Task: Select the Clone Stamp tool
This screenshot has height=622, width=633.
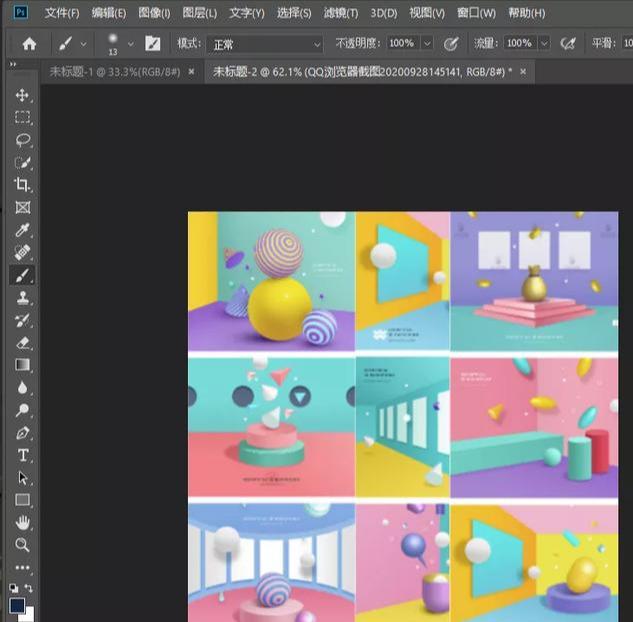Action: (22, 298)
